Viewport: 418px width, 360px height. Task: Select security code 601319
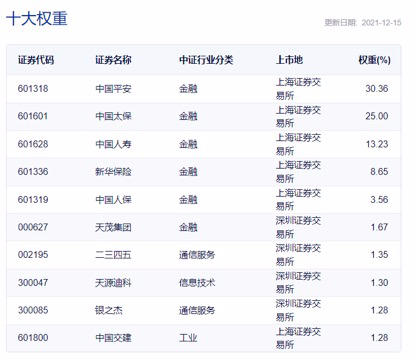coord(33,200)
